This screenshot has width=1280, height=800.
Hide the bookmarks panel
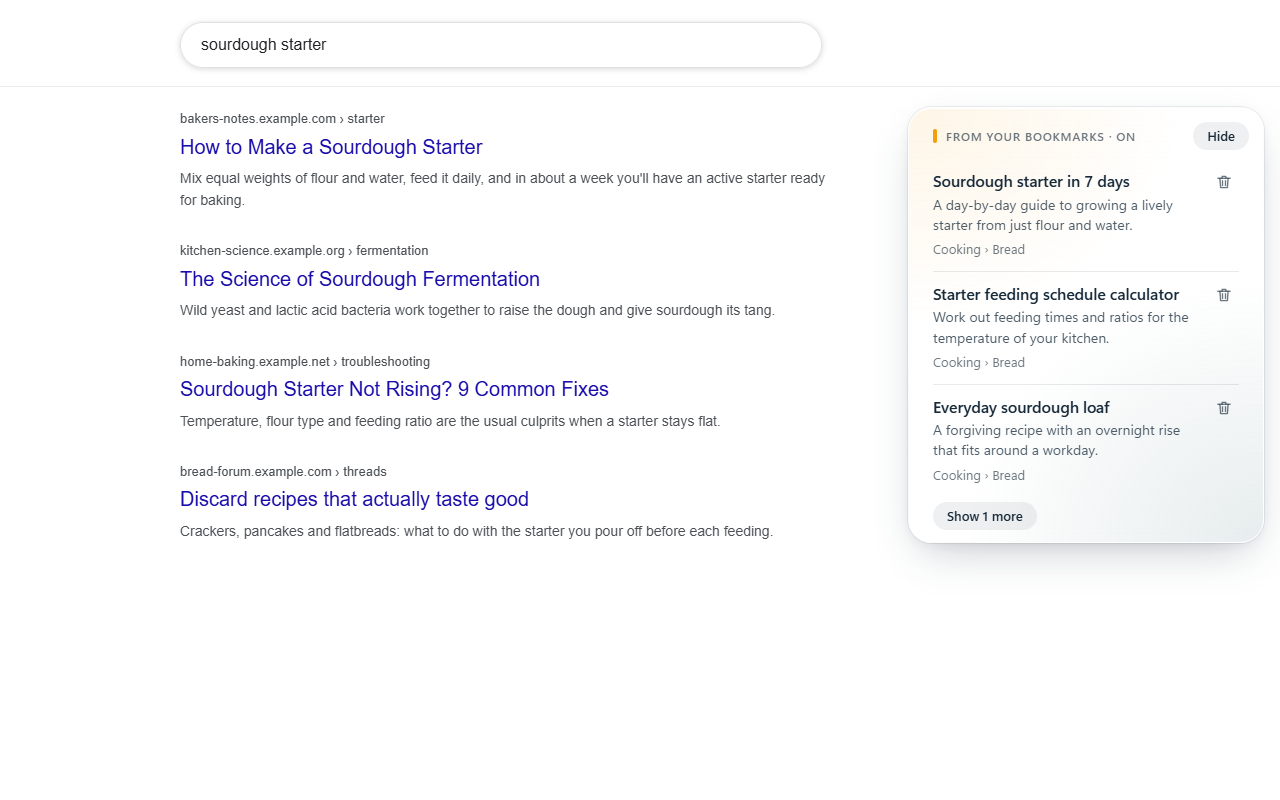click(1221, 137)
